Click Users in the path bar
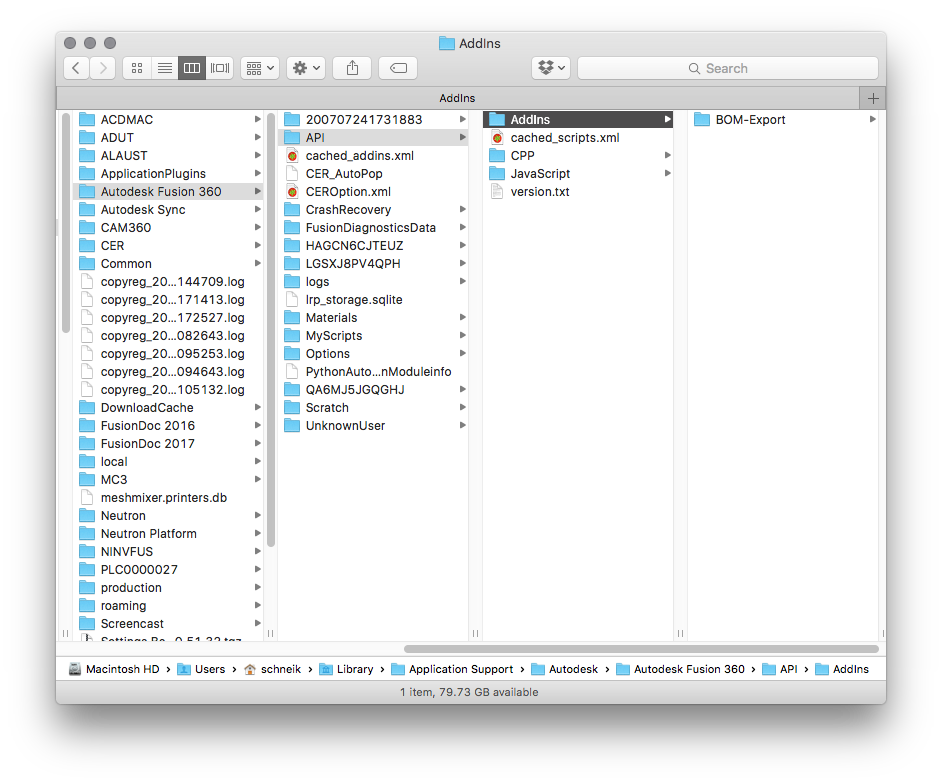The width and height of the screenshot is (942, 784). click(x=201, y=669)
